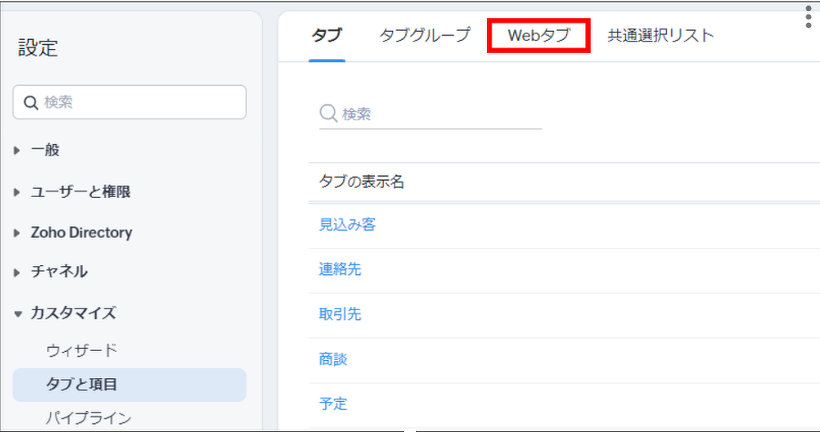Collapse the カスタマイズ section

[17, 313]
